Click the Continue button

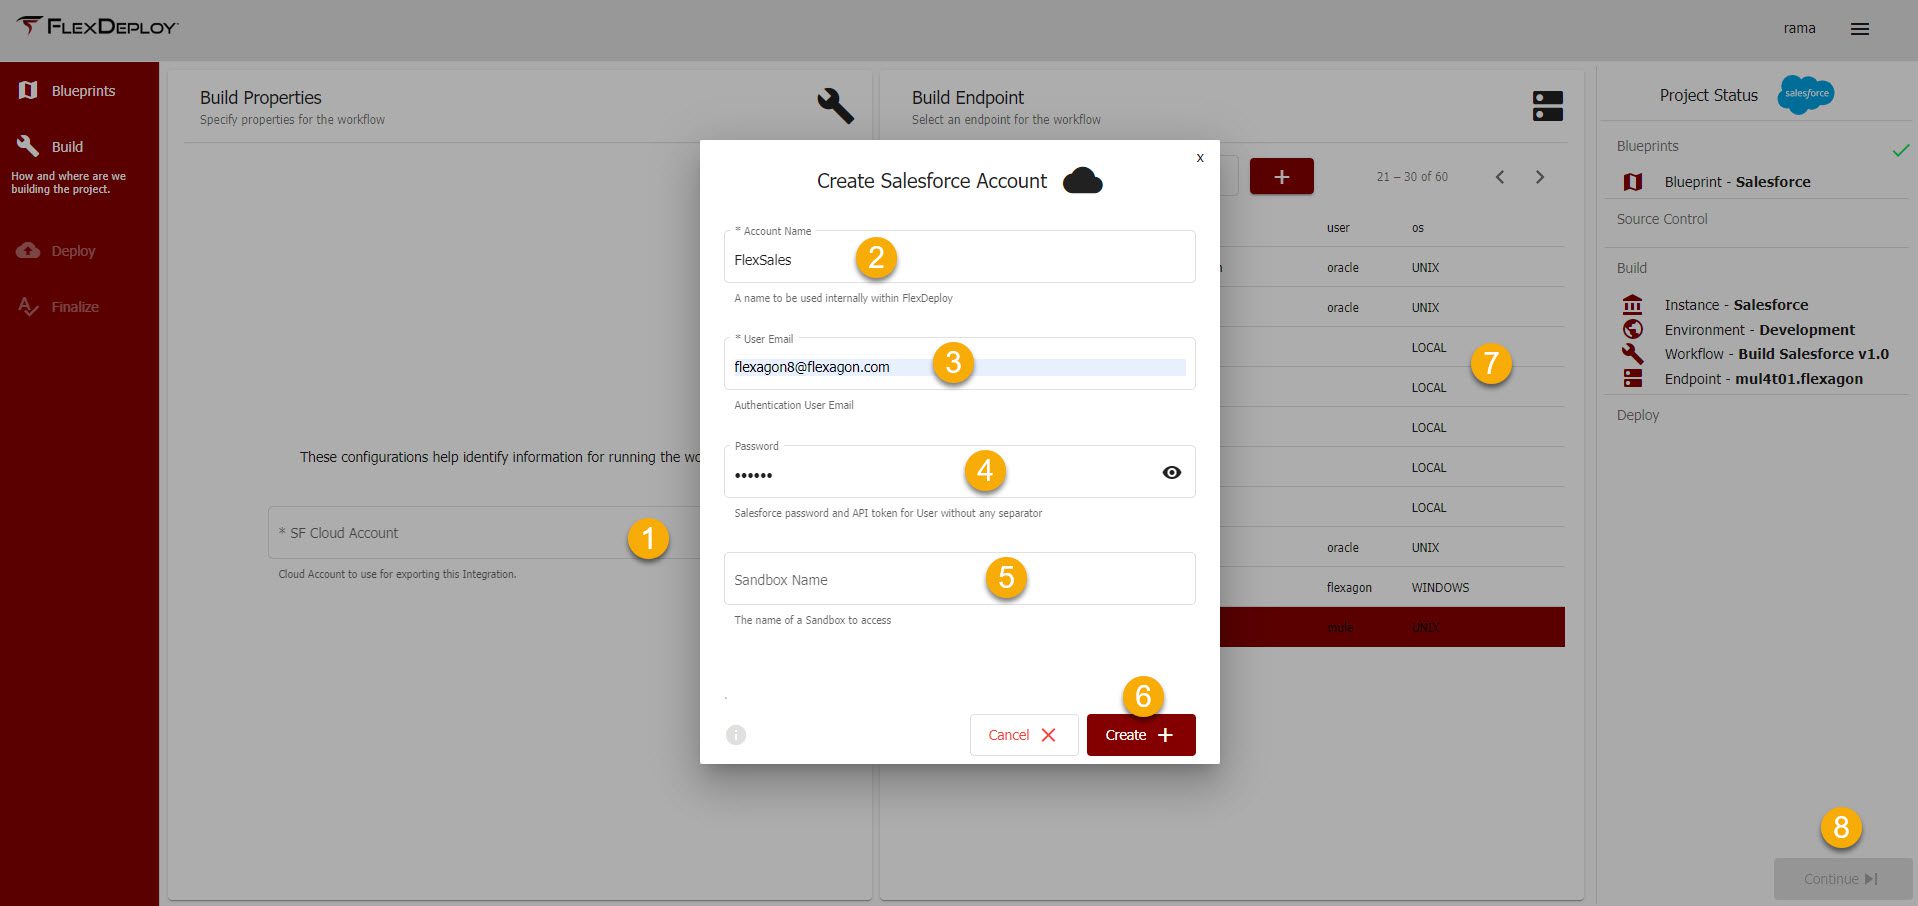pos(1842,879)
